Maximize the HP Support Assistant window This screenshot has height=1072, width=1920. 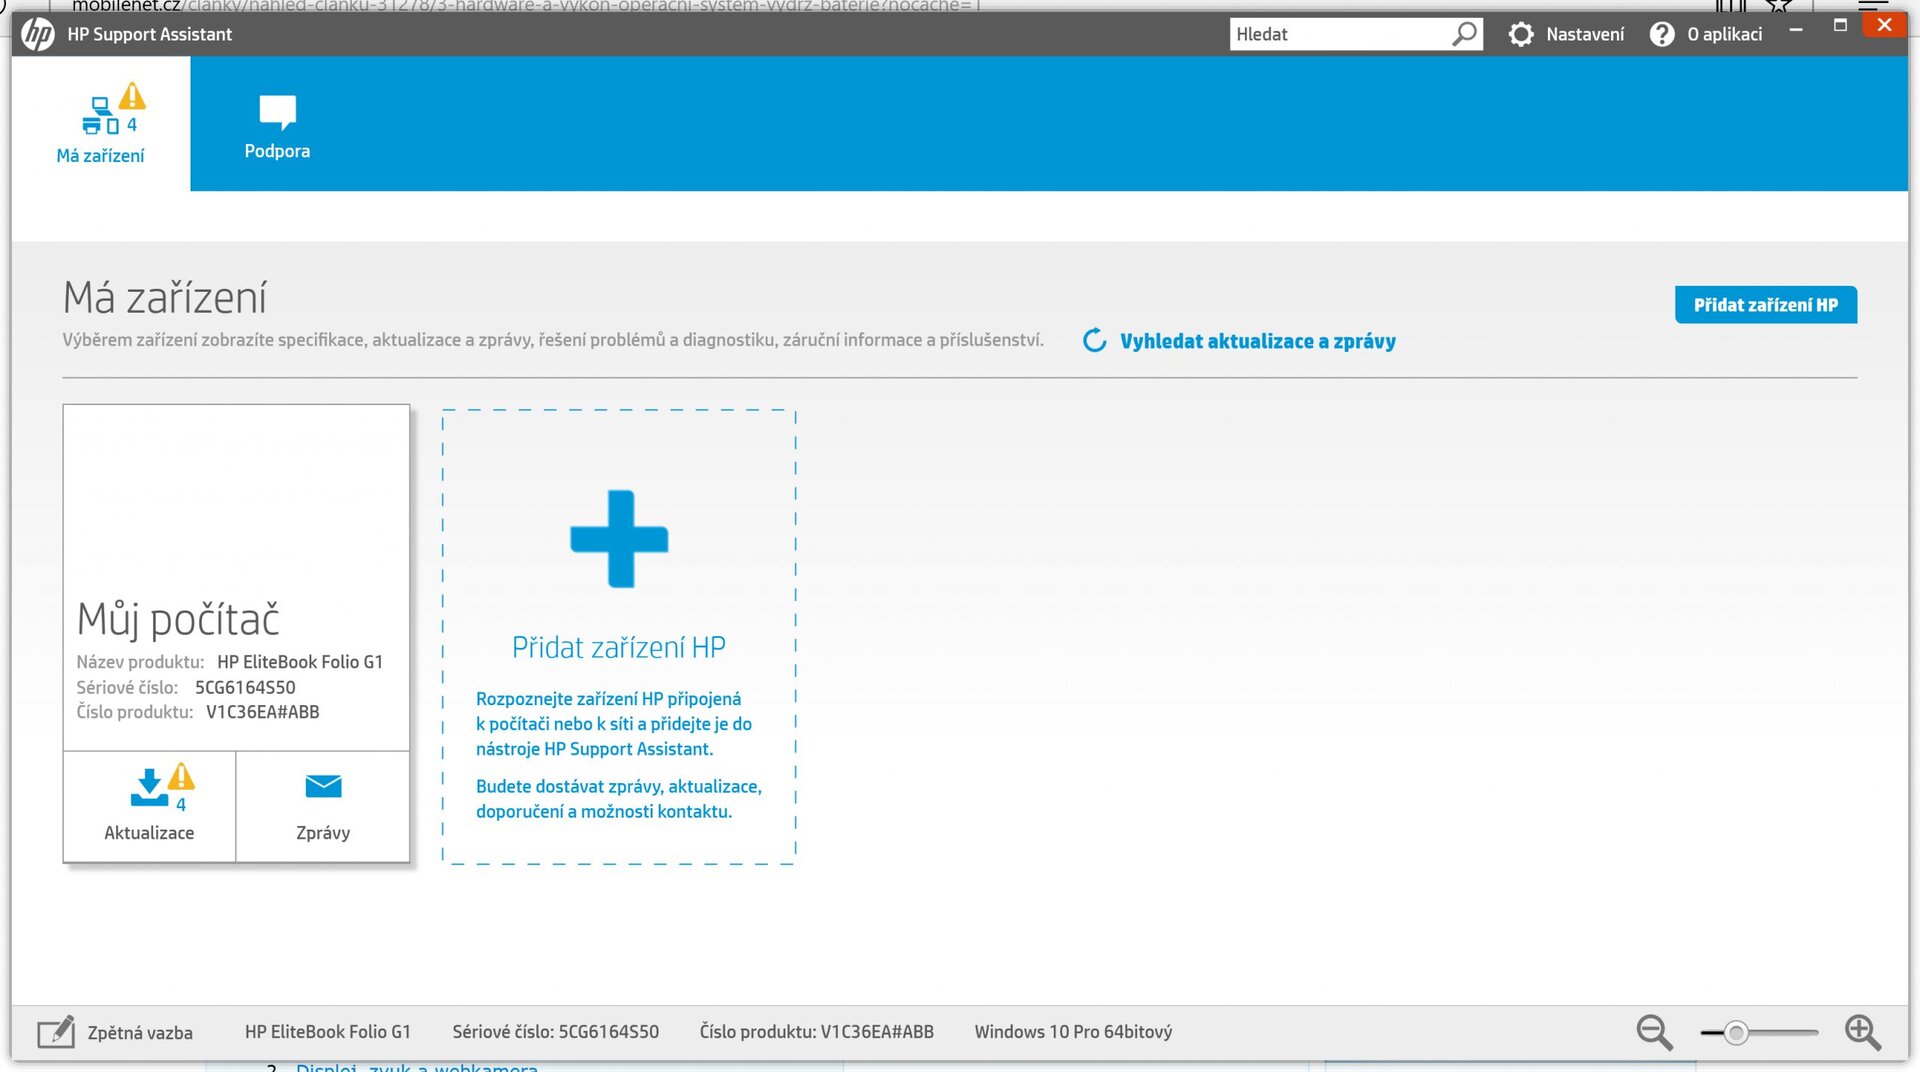(1840, 26)
